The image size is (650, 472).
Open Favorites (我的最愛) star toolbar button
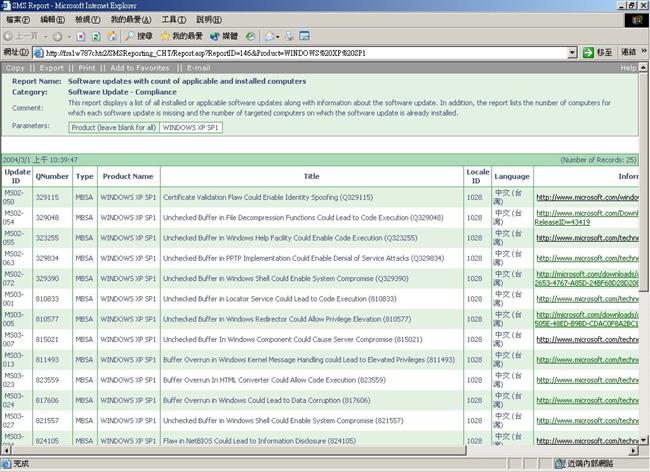coord(181,36)
